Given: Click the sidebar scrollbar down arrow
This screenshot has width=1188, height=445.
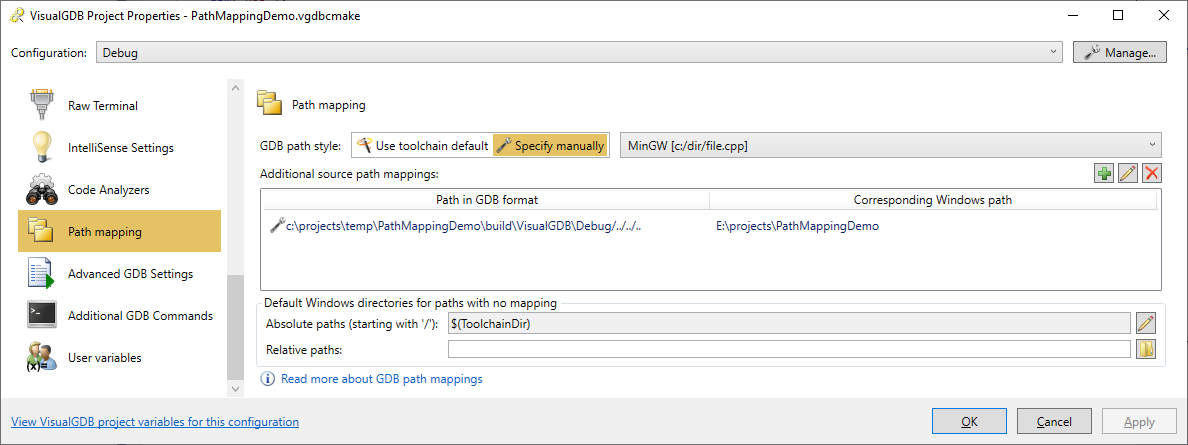Looking at the screenshot, I should pos(235,389).
